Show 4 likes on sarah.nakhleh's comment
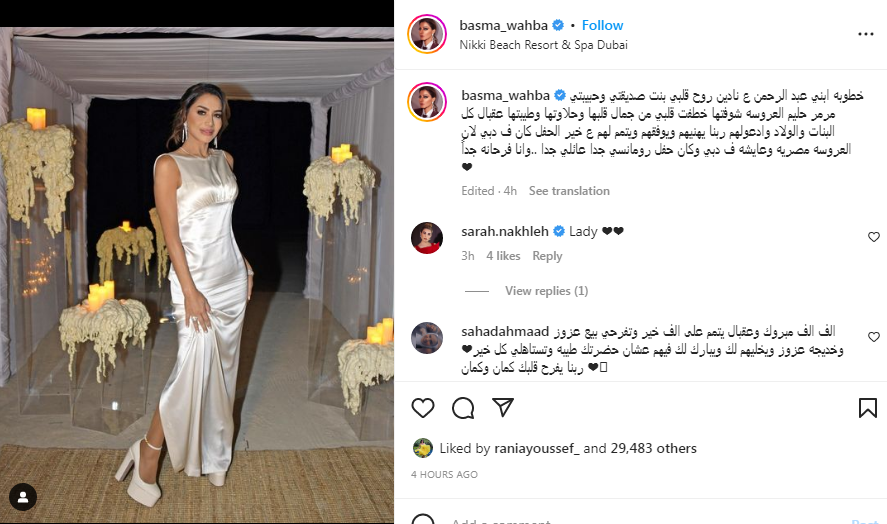 [x=503, y=256]
